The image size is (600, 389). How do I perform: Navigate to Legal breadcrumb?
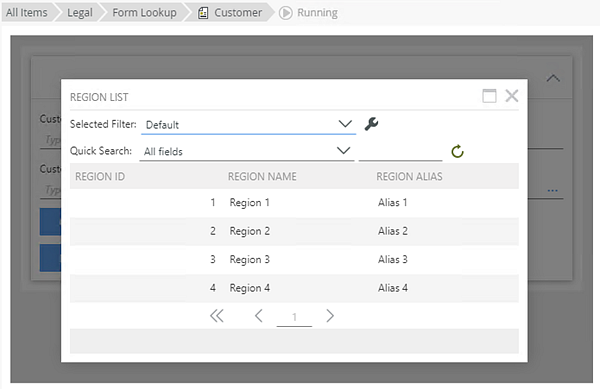coord(80,13)
